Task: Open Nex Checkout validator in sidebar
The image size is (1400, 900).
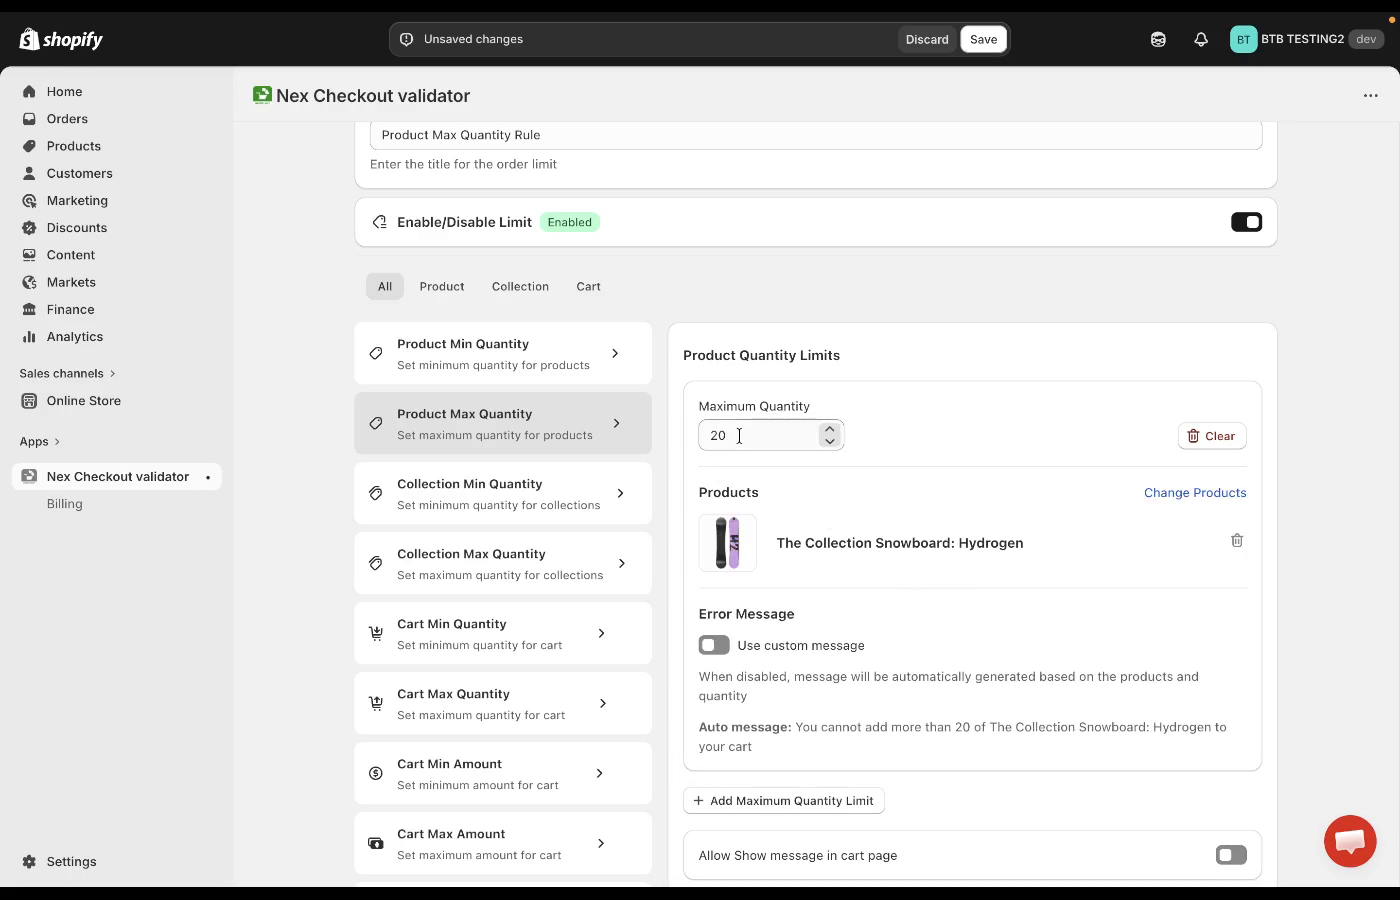Action: click(x=117, y=477)
